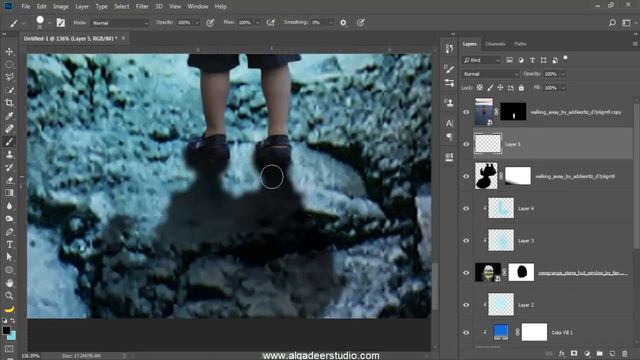Viewport: 640px width, 360px height.
Task: Open layer blend mode Normal dropdown
Action: pyautogui.click(x=491, y=74)
